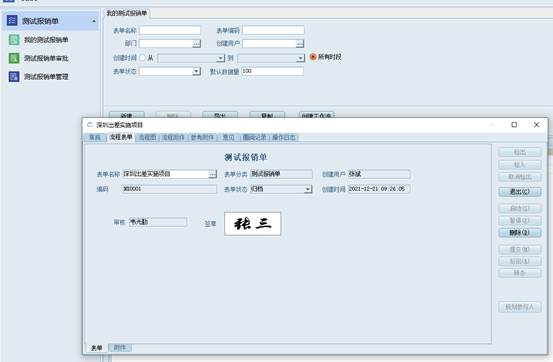Click the 审核 field in the dialog
The height and width of the screenshot is (362, 553).
[158, 222]
